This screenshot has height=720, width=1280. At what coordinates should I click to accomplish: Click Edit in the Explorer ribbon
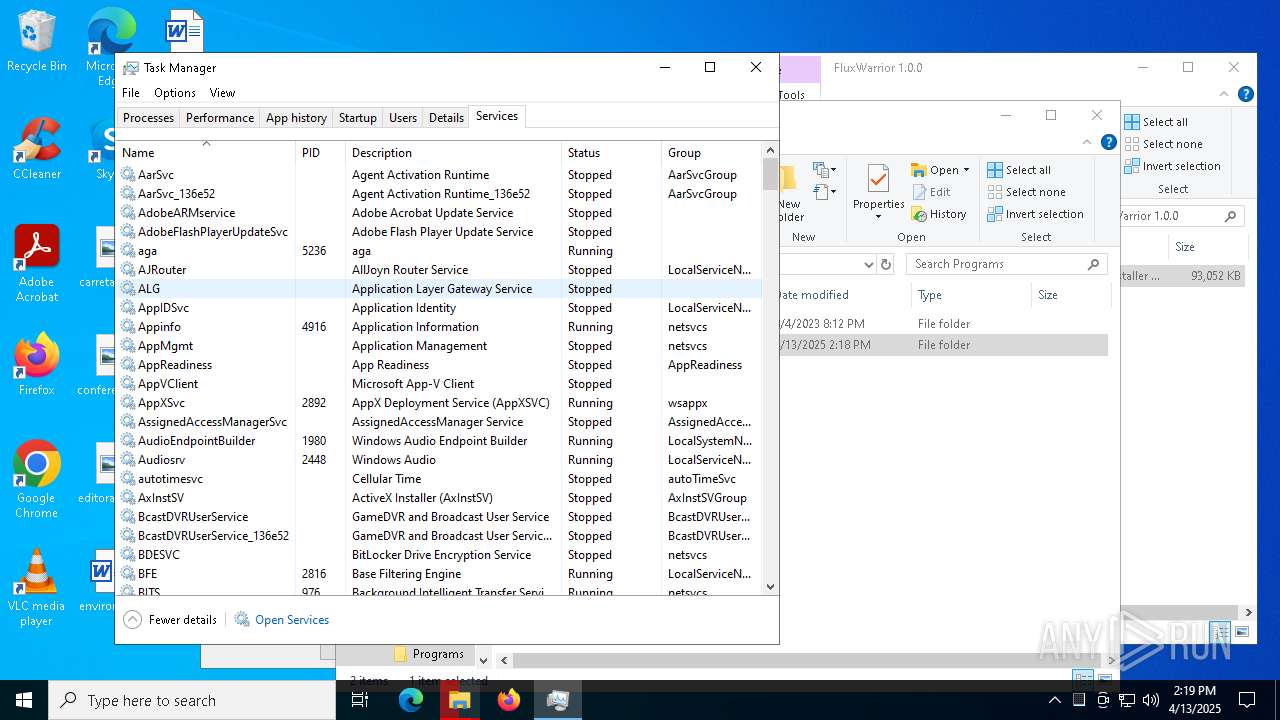(931, 192)
